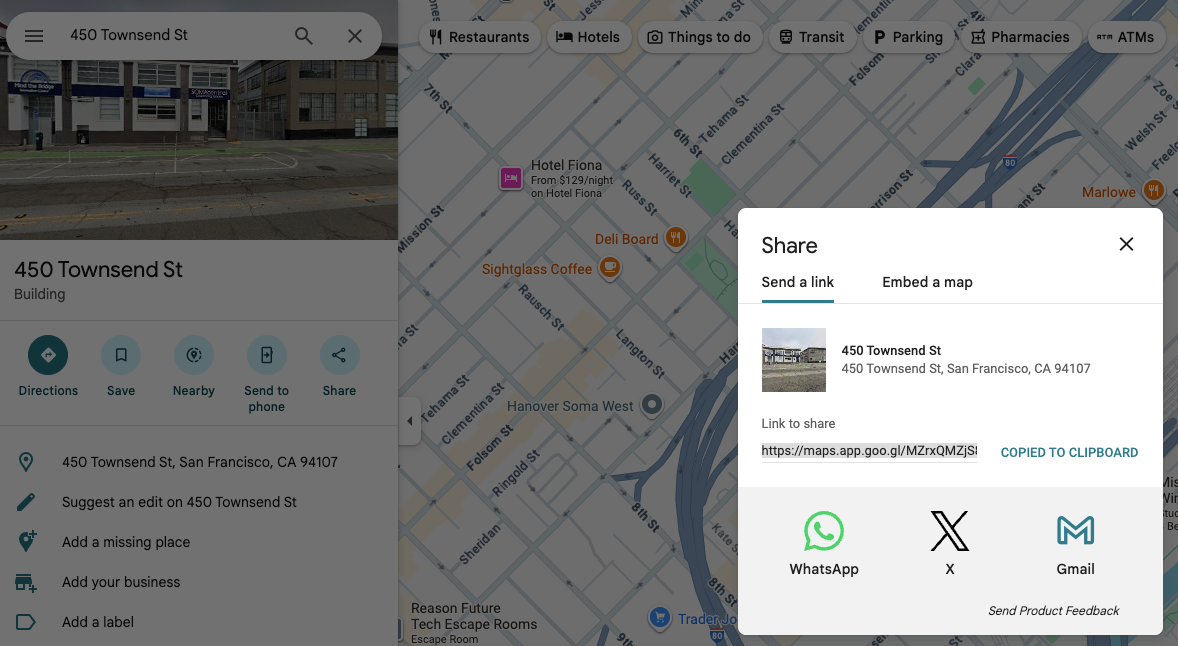Click the Save bookmark icon

tap(121, 355)
